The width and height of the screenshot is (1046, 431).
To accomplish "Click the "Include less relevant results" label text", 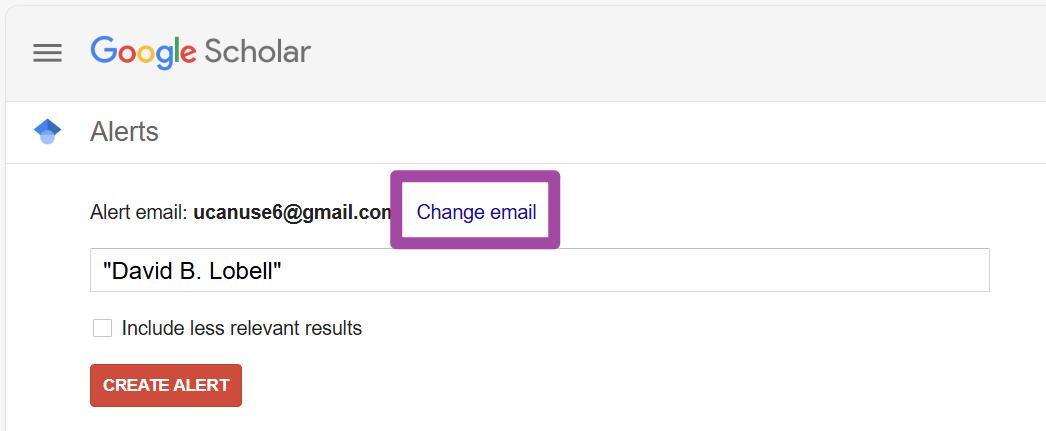I will [x=241, y=328].
